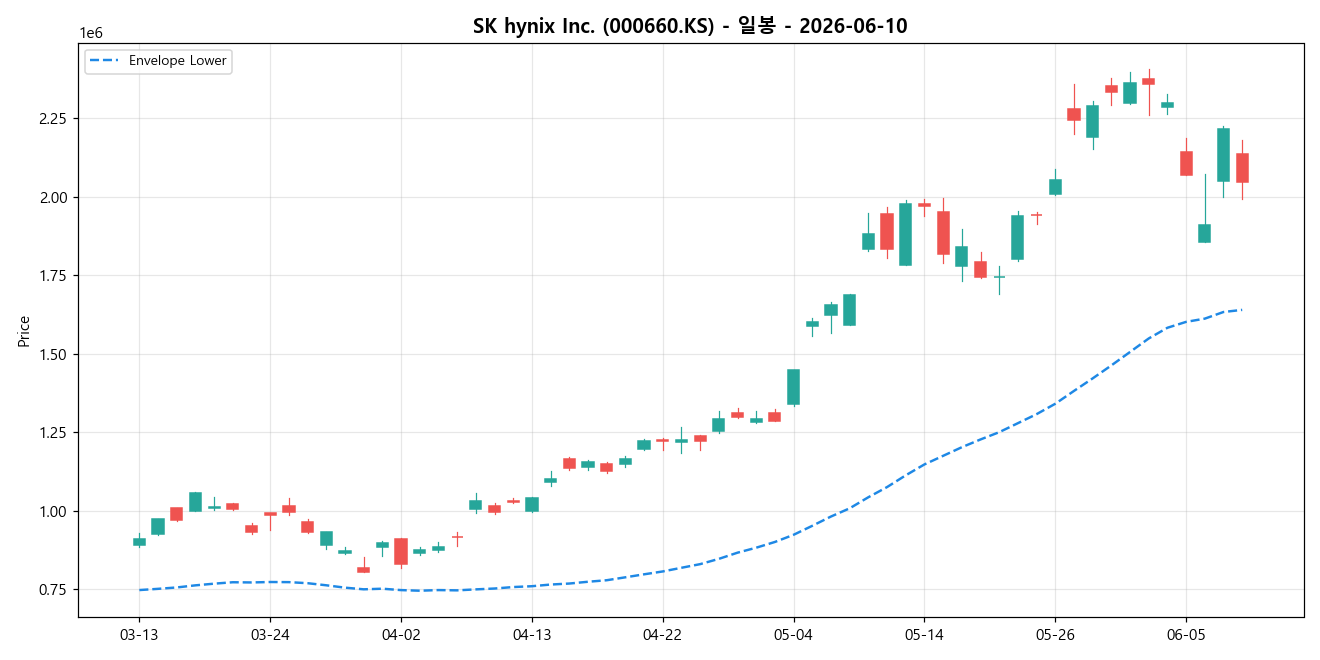This screenshot has height=660, width=1320.
Task: Click the 04-13 x-axis date label
Action: click(x=532, y=635)
